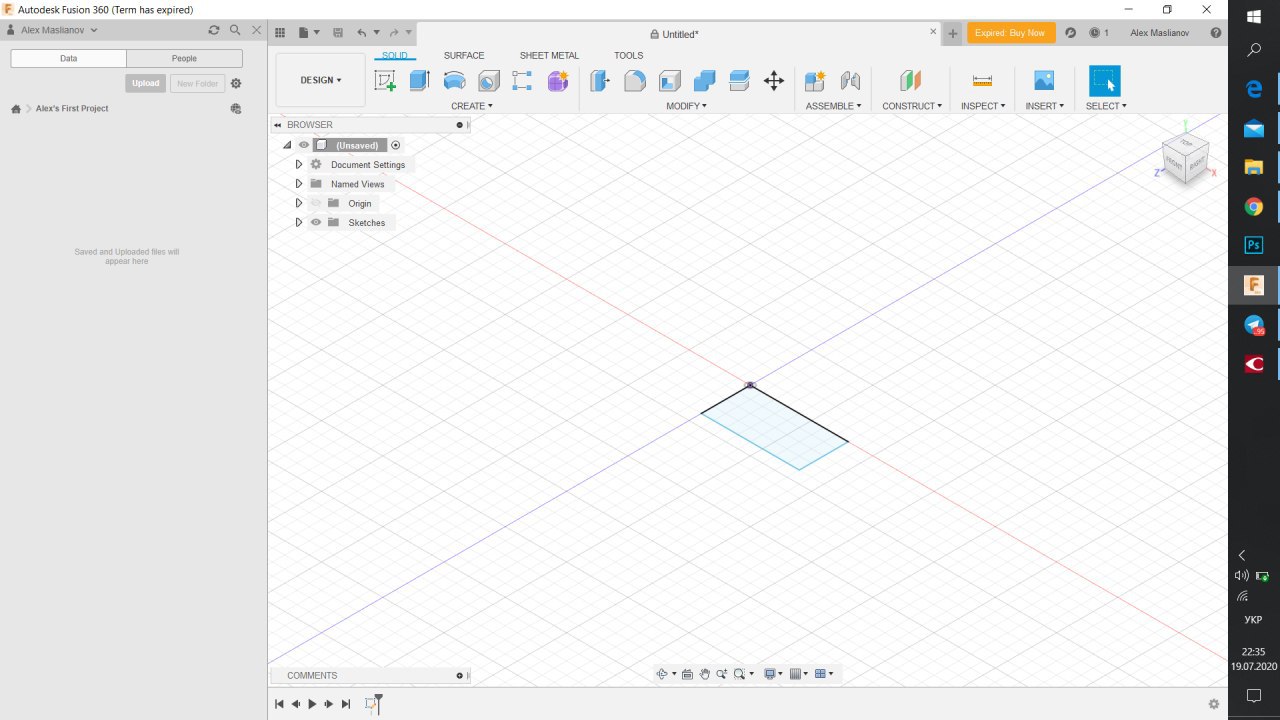Open the data panel grid icon

[x=280, y=33]
